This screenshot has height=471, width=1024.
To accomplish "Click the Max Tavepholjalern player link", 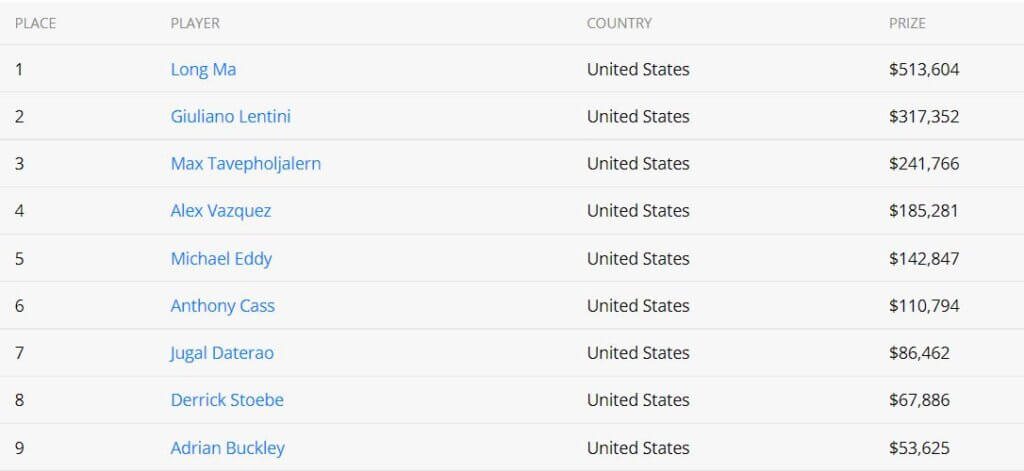I will click(246, 163).
